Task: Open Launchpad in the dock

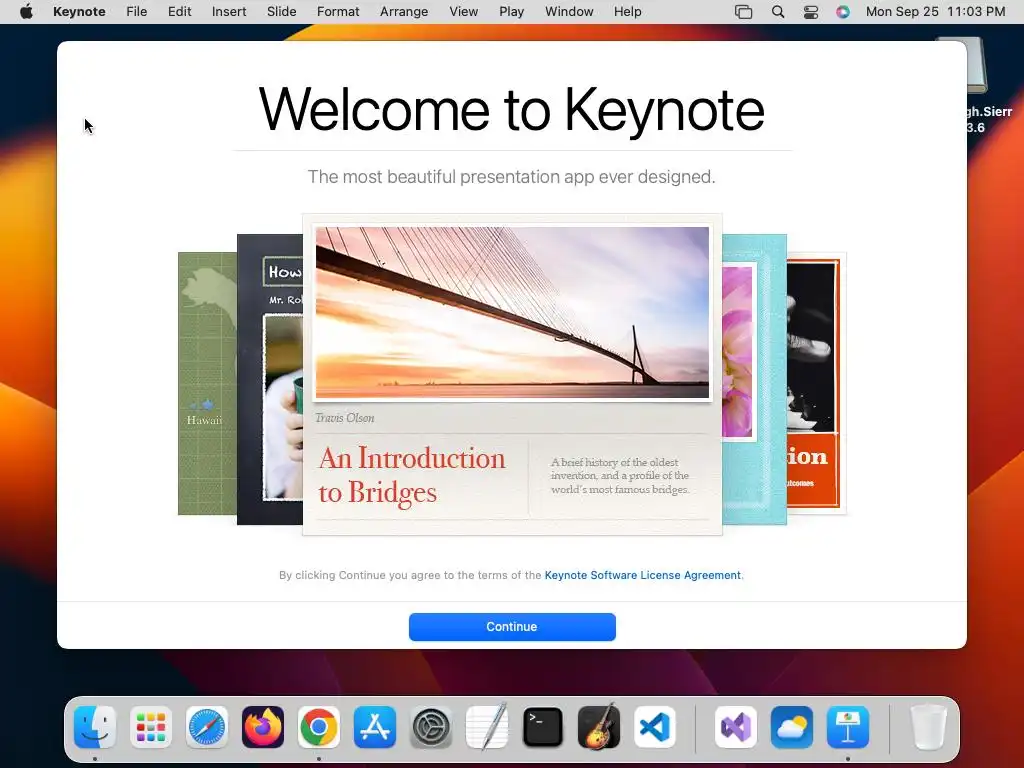Action: pos(151,727)
